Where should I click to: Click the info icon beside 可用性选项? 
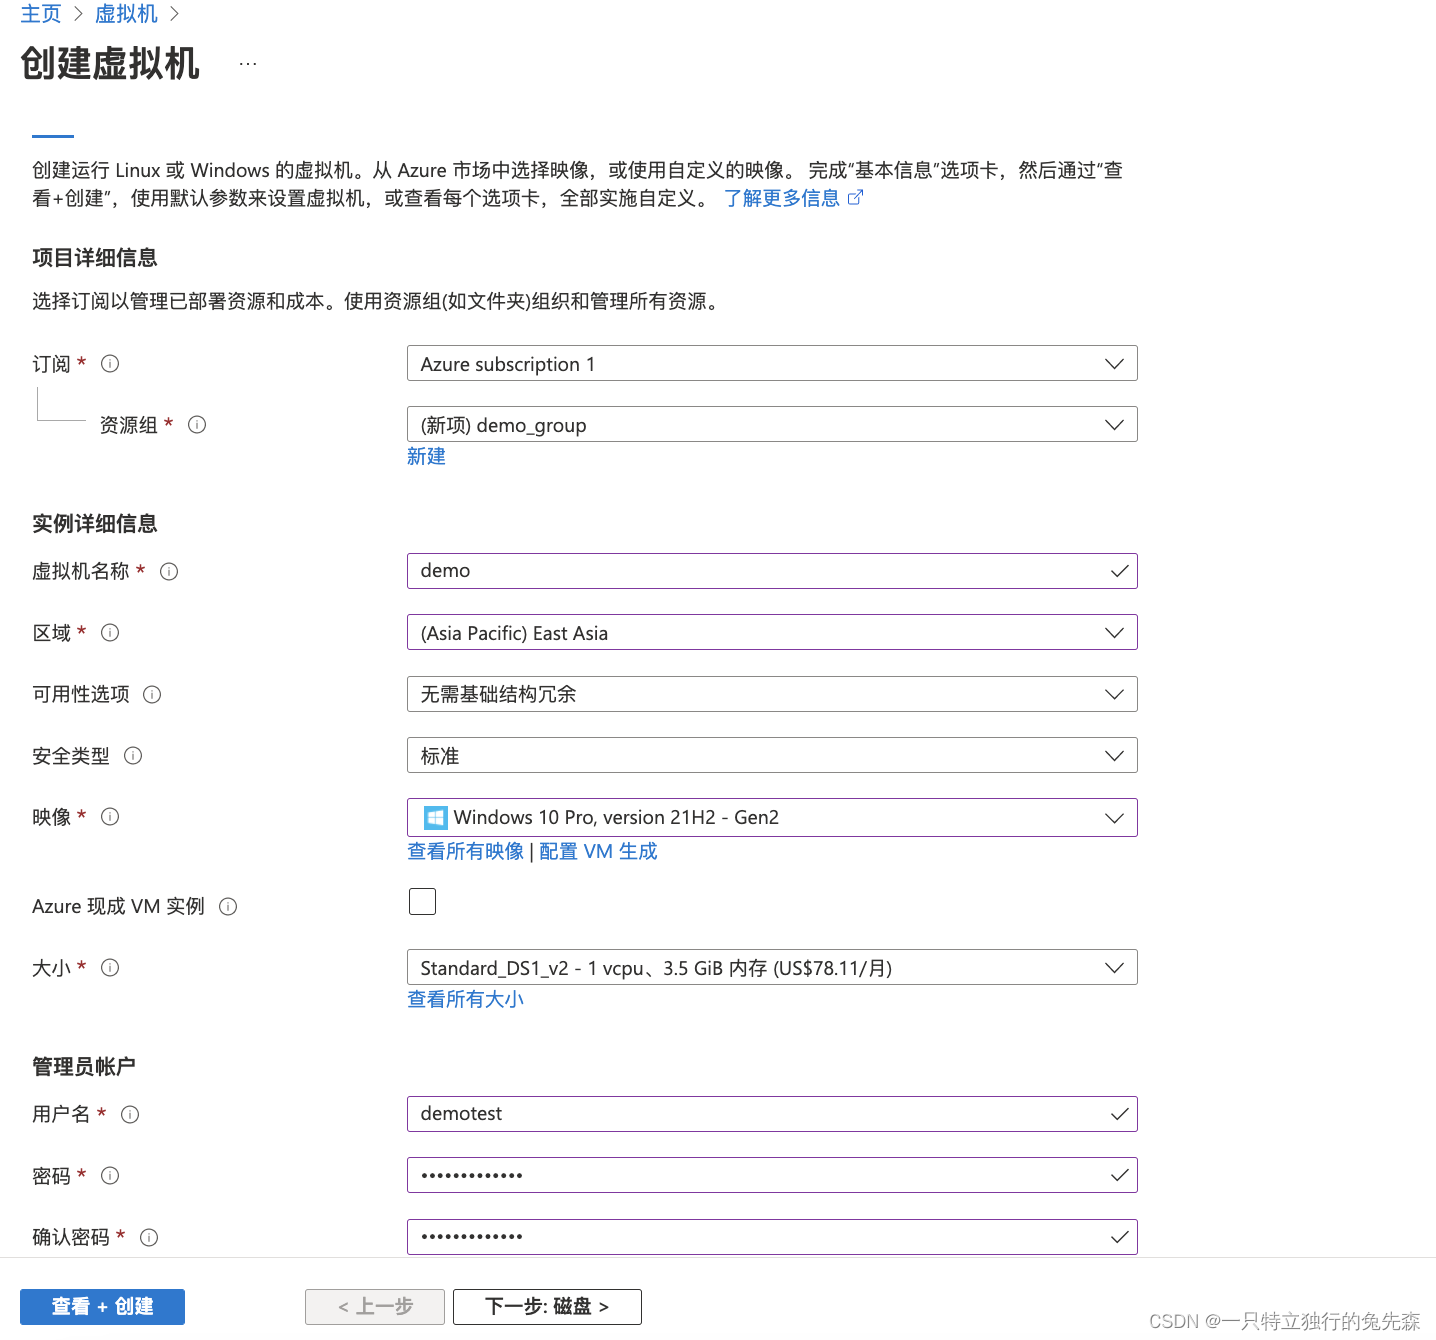pos(152,695)
